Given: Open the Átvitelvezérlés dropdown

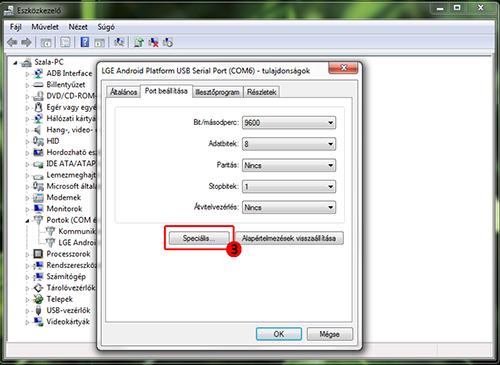Looking at the screenshot, I should click(289, 207).
